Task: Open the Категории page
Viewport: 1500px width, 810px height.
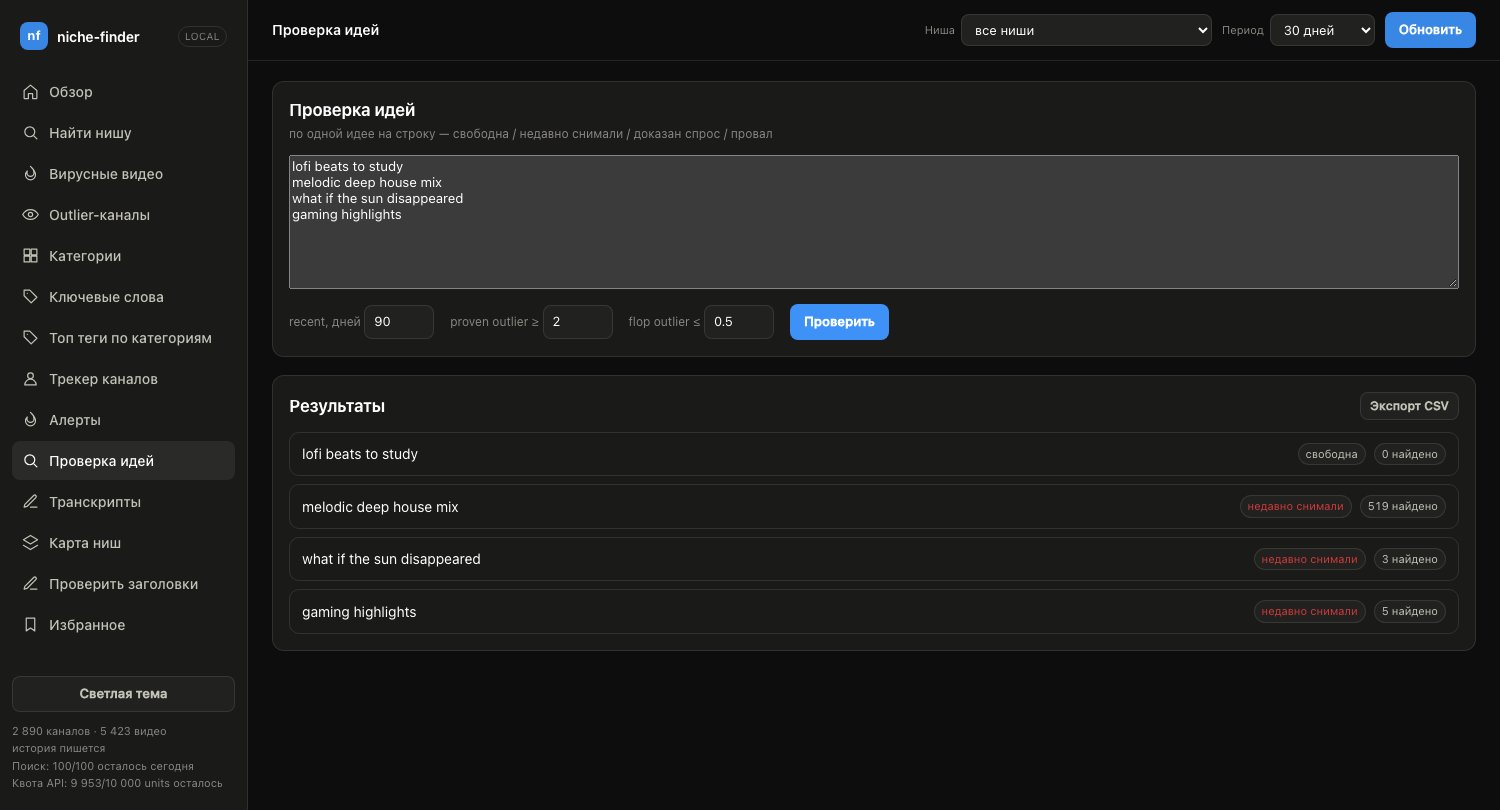Action: tap(123, 256)
